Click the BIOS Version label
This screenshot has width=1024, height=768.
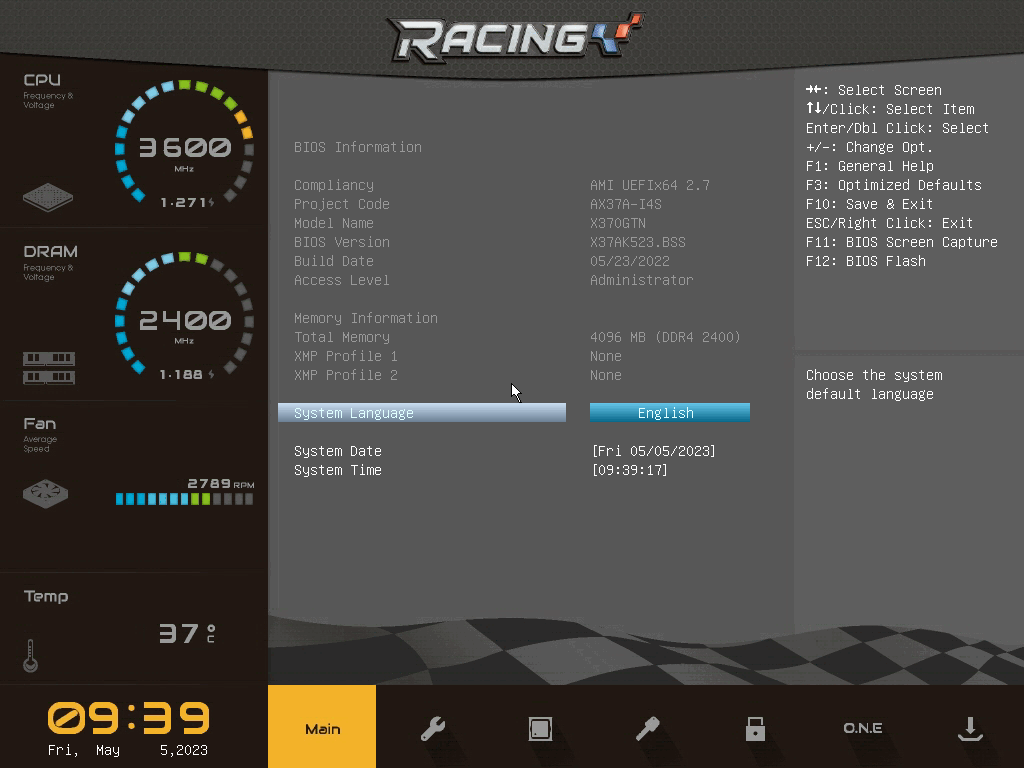(342, 242)
